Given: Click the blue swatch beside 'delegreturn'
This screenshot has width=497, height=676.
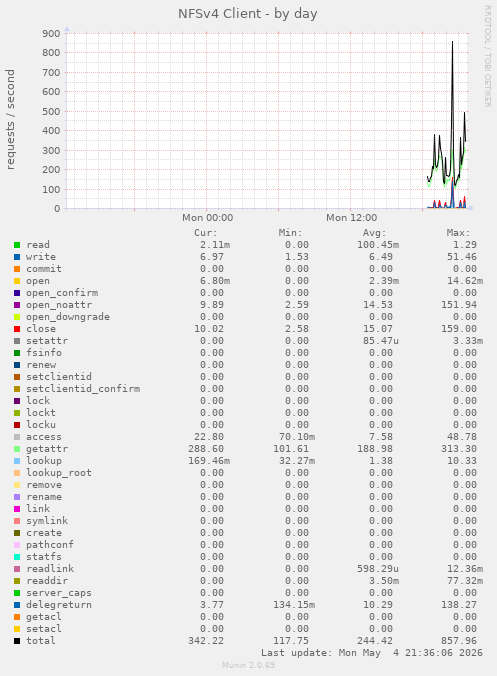Looking at the screenshot, I should (x=17, y=605).
